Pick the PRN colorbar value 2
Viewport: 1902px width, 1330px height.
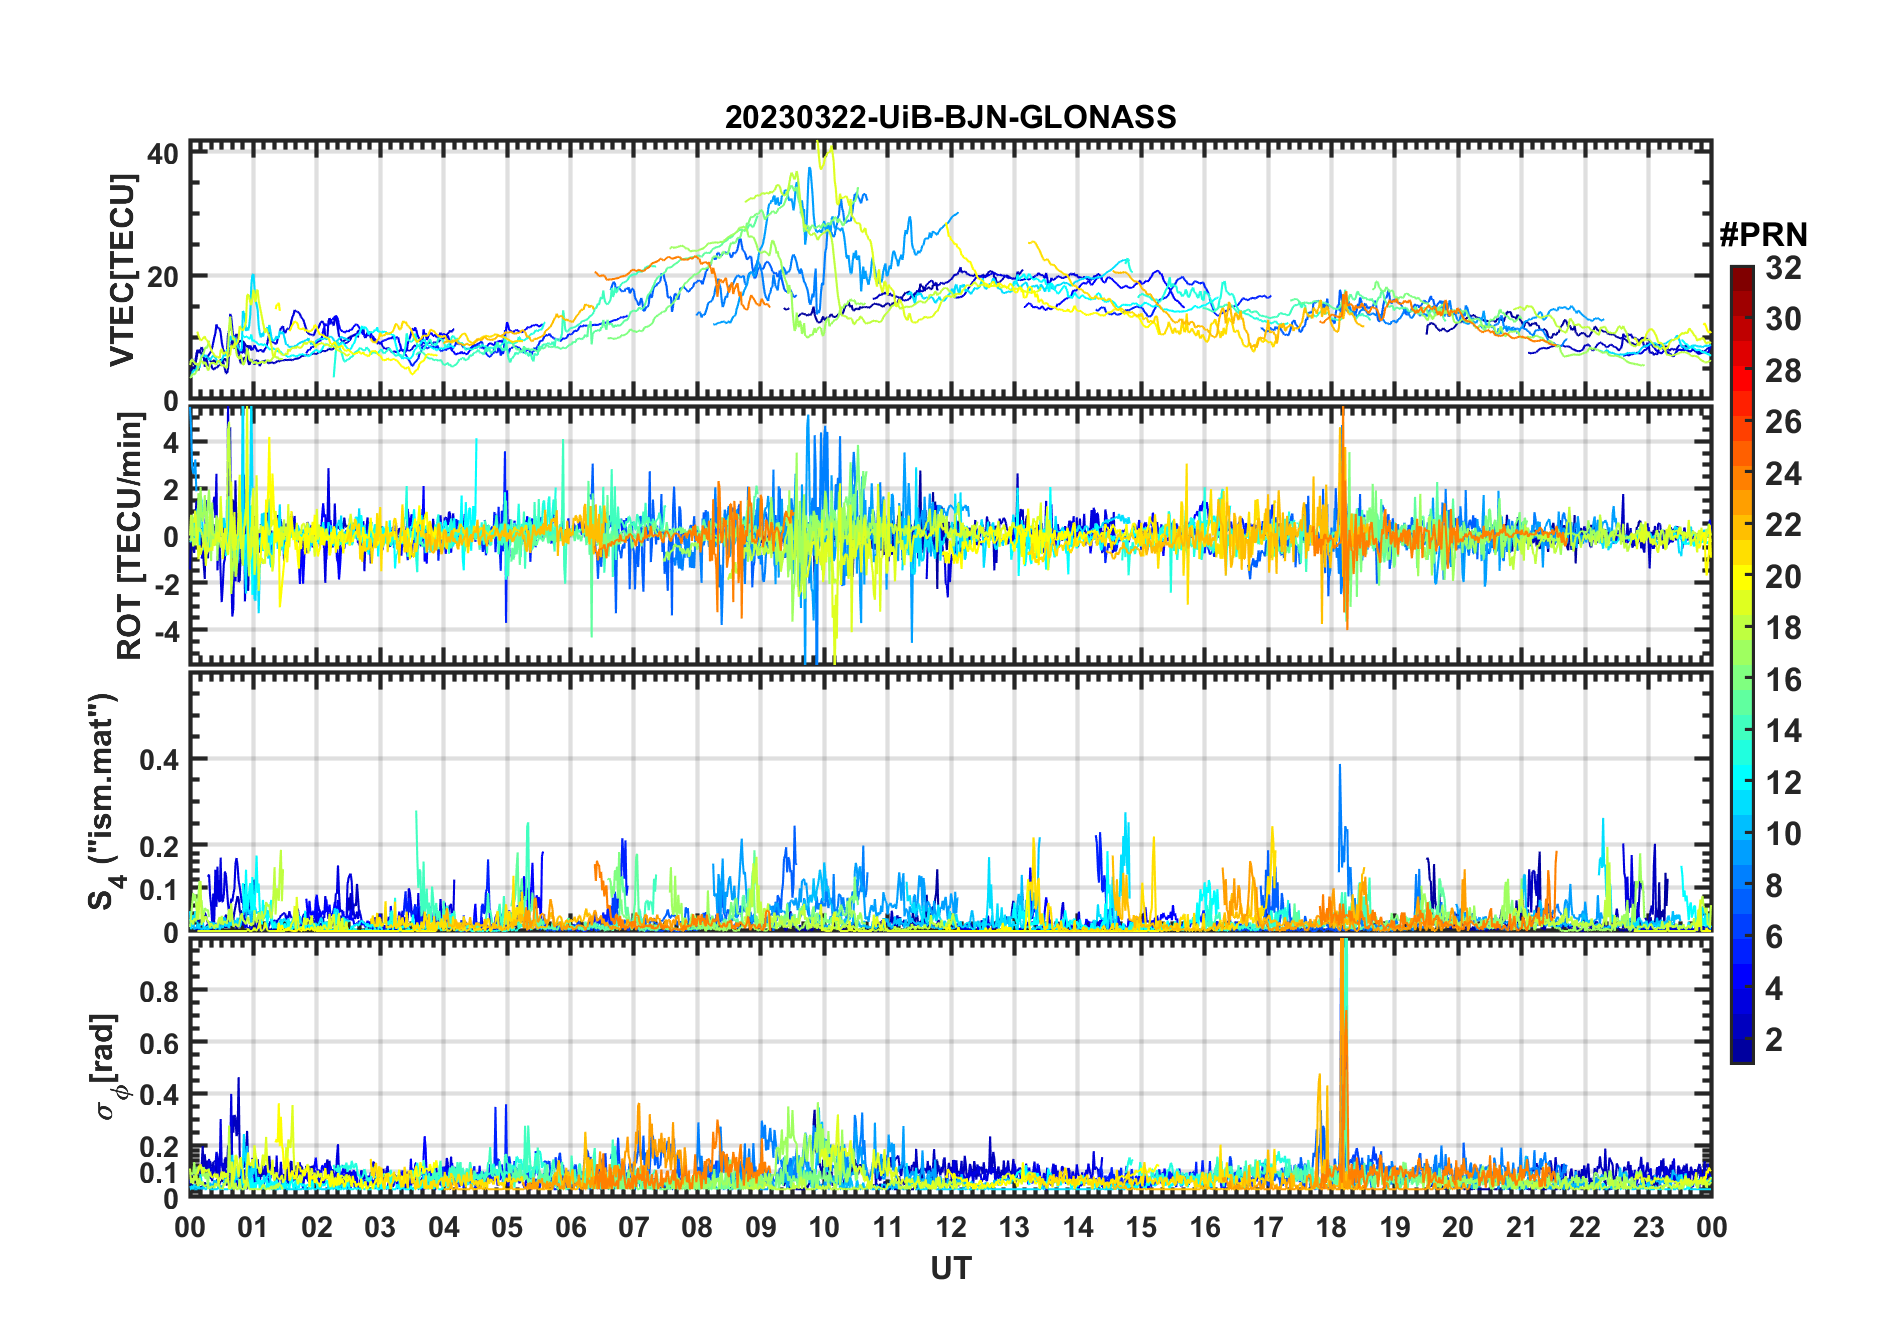(1774, 1040)
